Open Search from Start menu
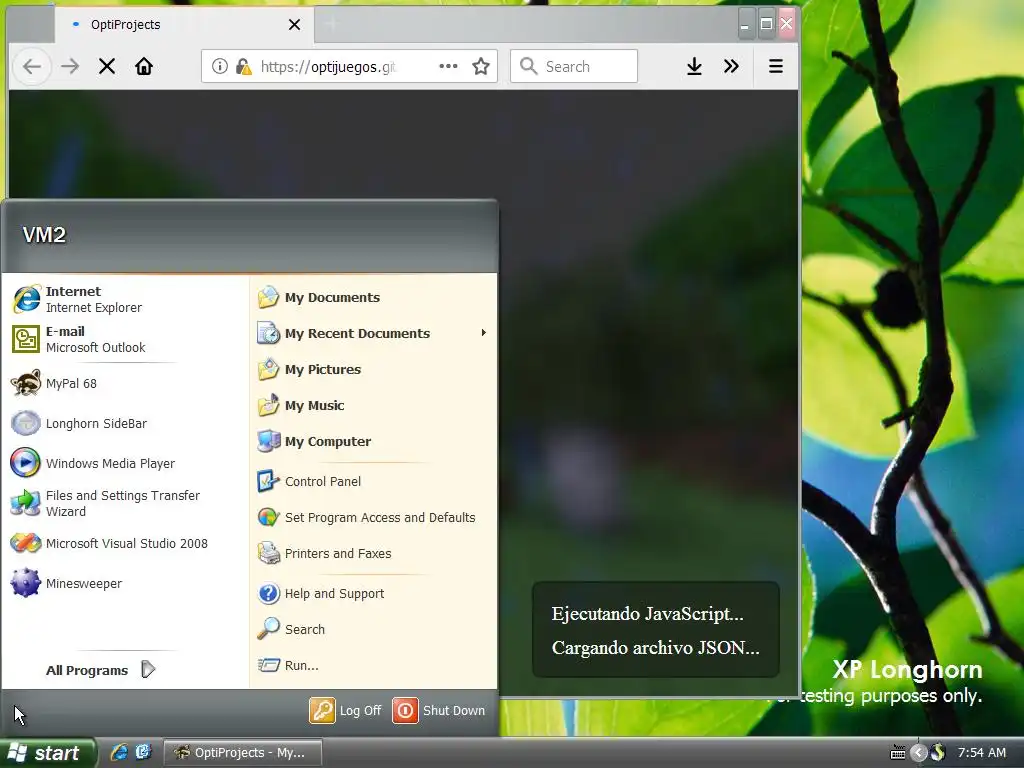 click(x=374, y=629)
